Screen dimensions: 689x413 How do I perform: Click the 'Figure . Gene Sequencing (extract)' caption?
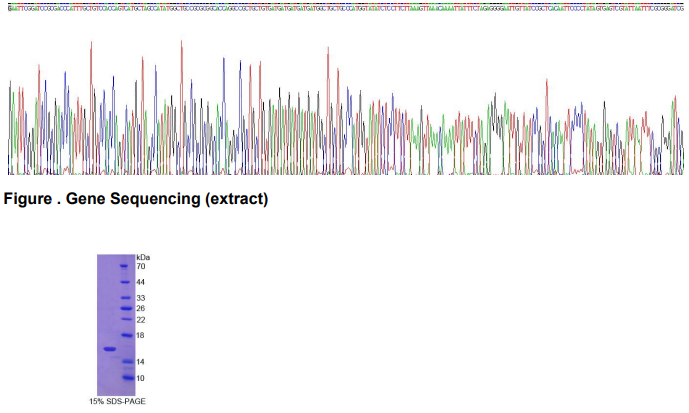tap(136, 199)
